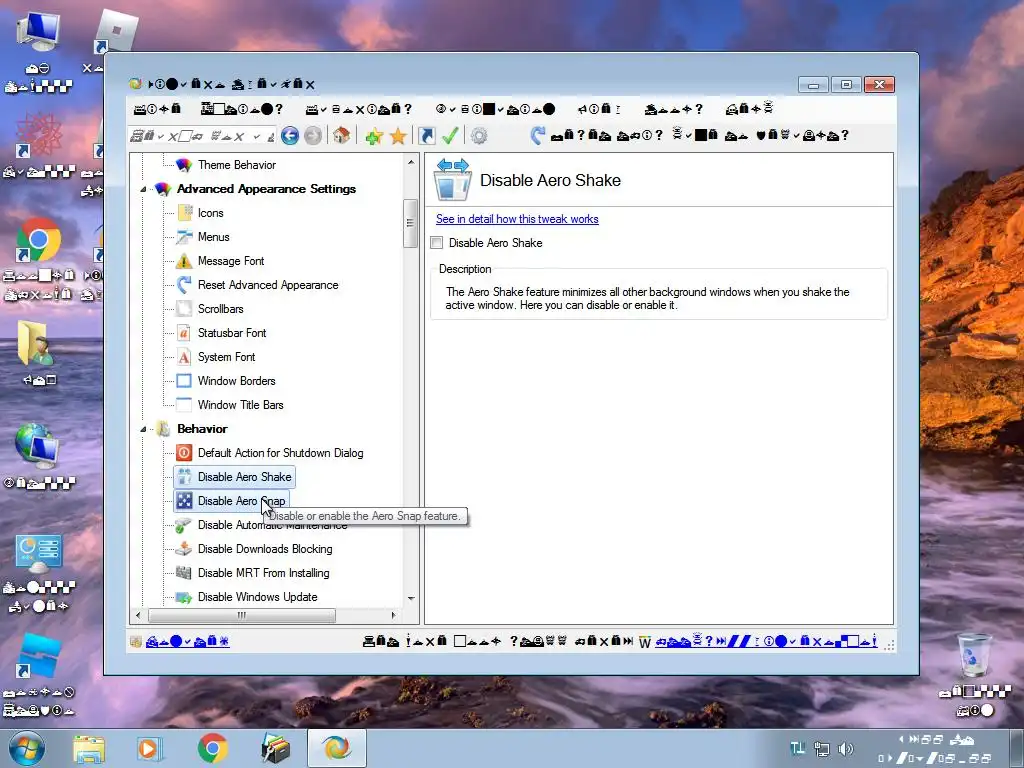Collapse the Behavior category triangle
1024x768 pixels.
(143, 429)
